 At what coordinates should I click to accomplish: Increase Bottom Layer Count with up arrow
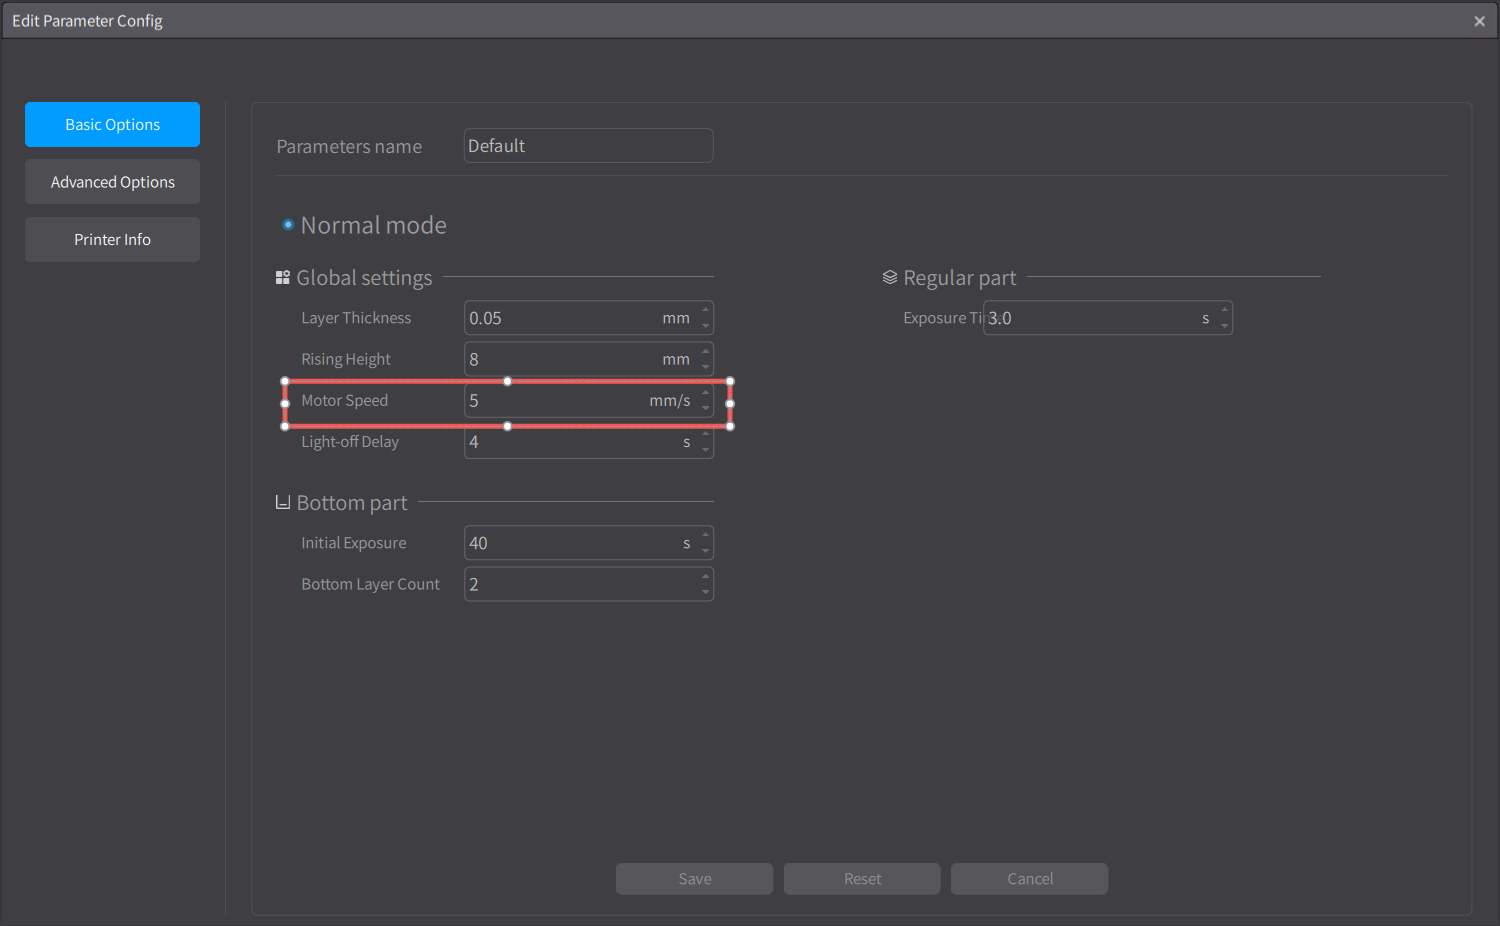coord(706,576)
